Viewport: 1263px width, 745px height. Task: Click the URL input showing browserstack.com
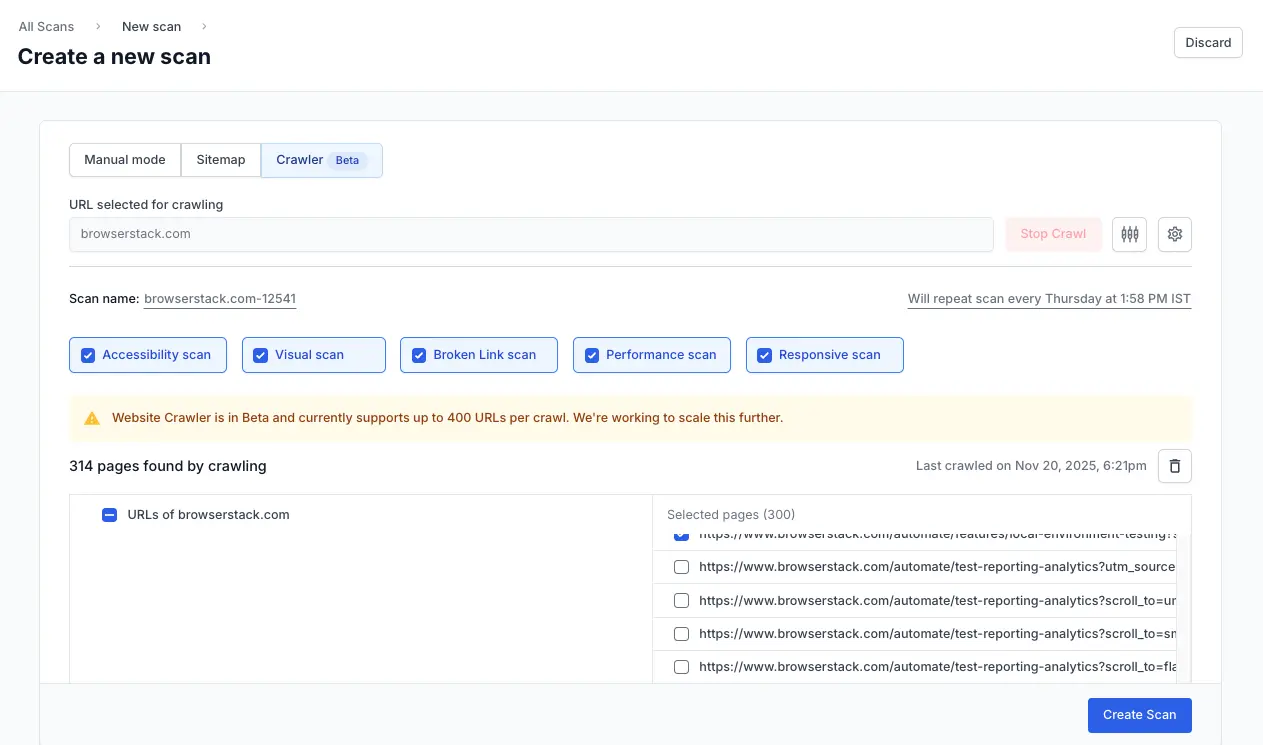(x=530, y=234)
